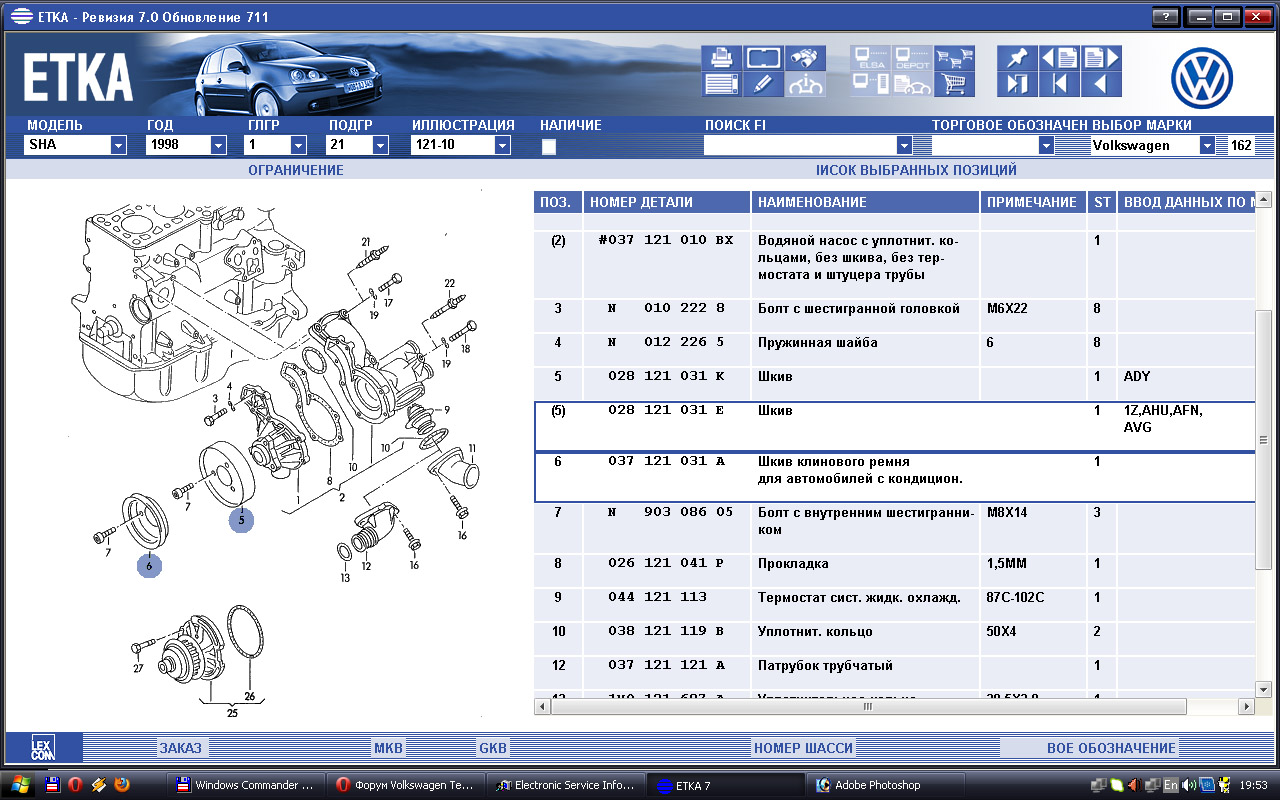
Task: Open the single shopping cart icon
Action: point(955,84)
